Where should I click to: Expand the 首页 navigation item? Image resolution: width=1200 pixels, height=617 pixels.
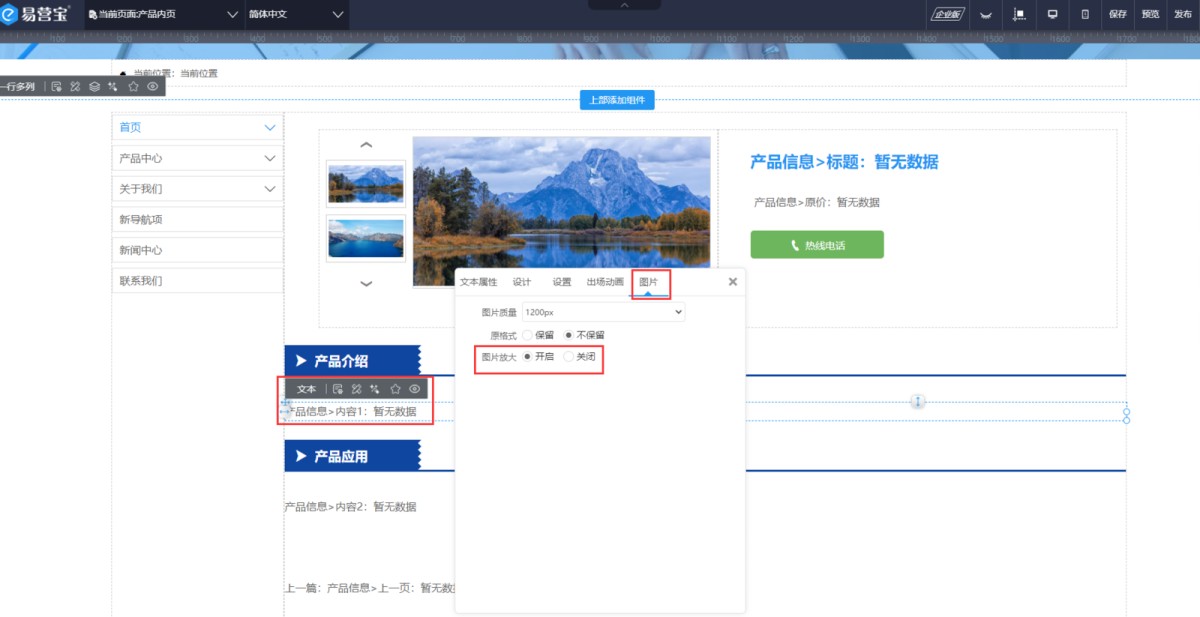(270, 127)
